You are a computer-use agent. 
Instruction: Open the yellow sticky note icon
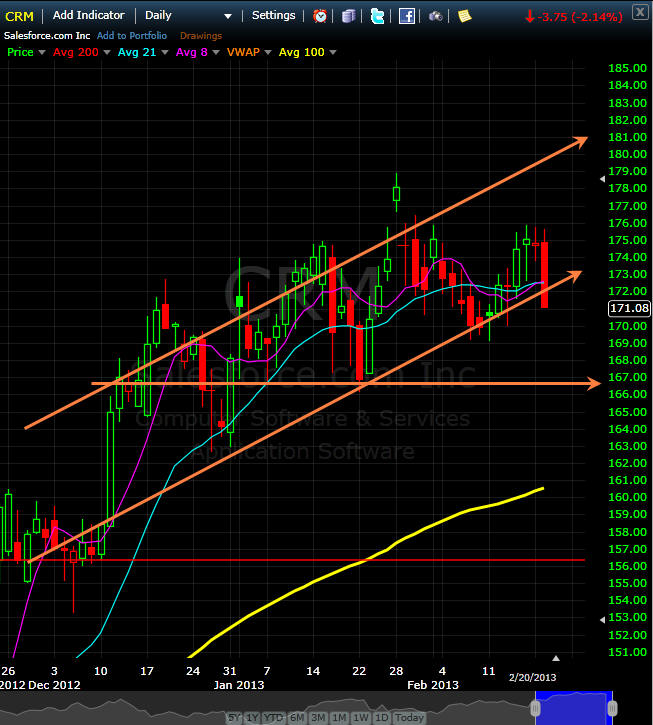[464, 16]
